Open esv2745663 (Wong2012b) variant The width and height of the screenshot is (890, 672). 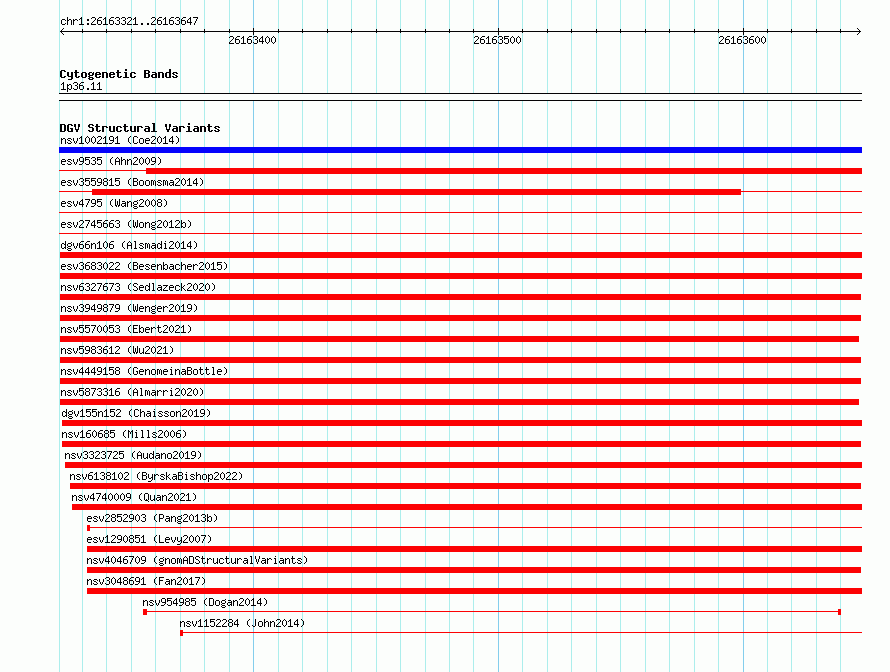click(x=126, y=224)
